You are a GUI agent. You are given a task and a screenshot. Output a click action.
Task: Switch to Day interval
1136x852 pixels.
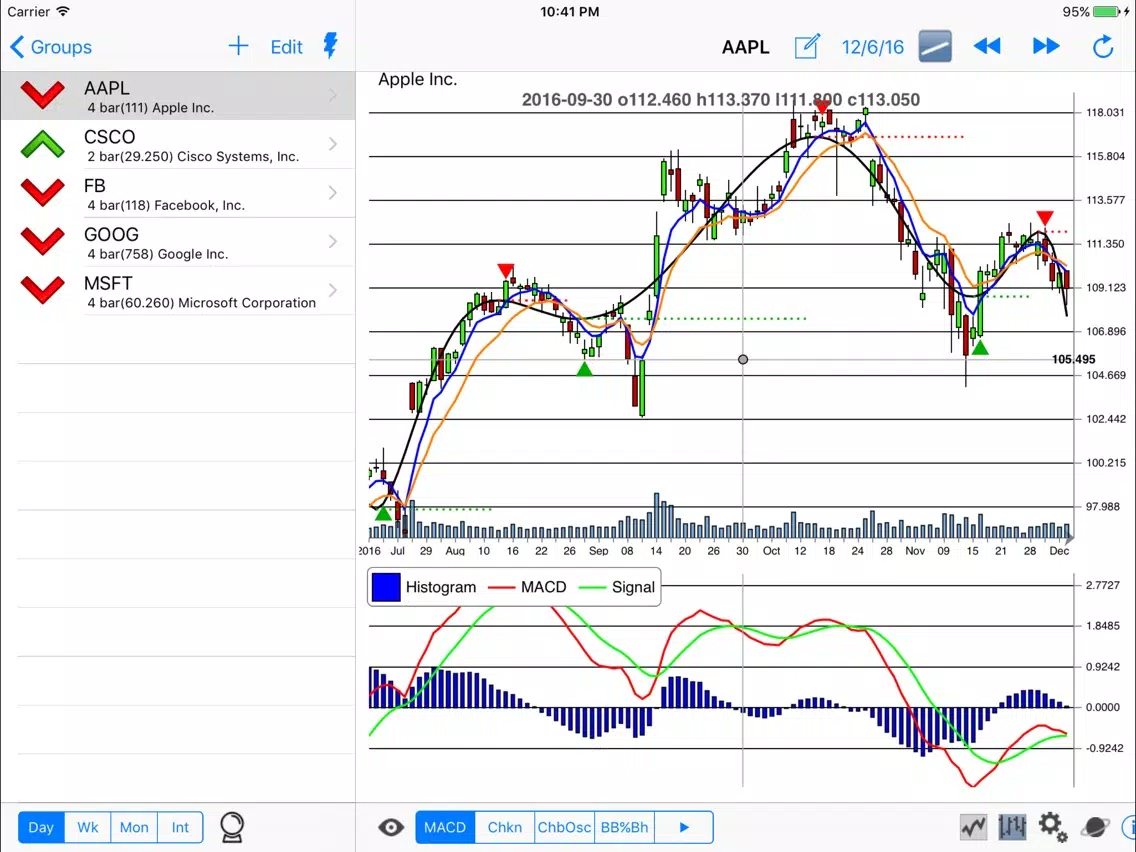click(41, 827)
